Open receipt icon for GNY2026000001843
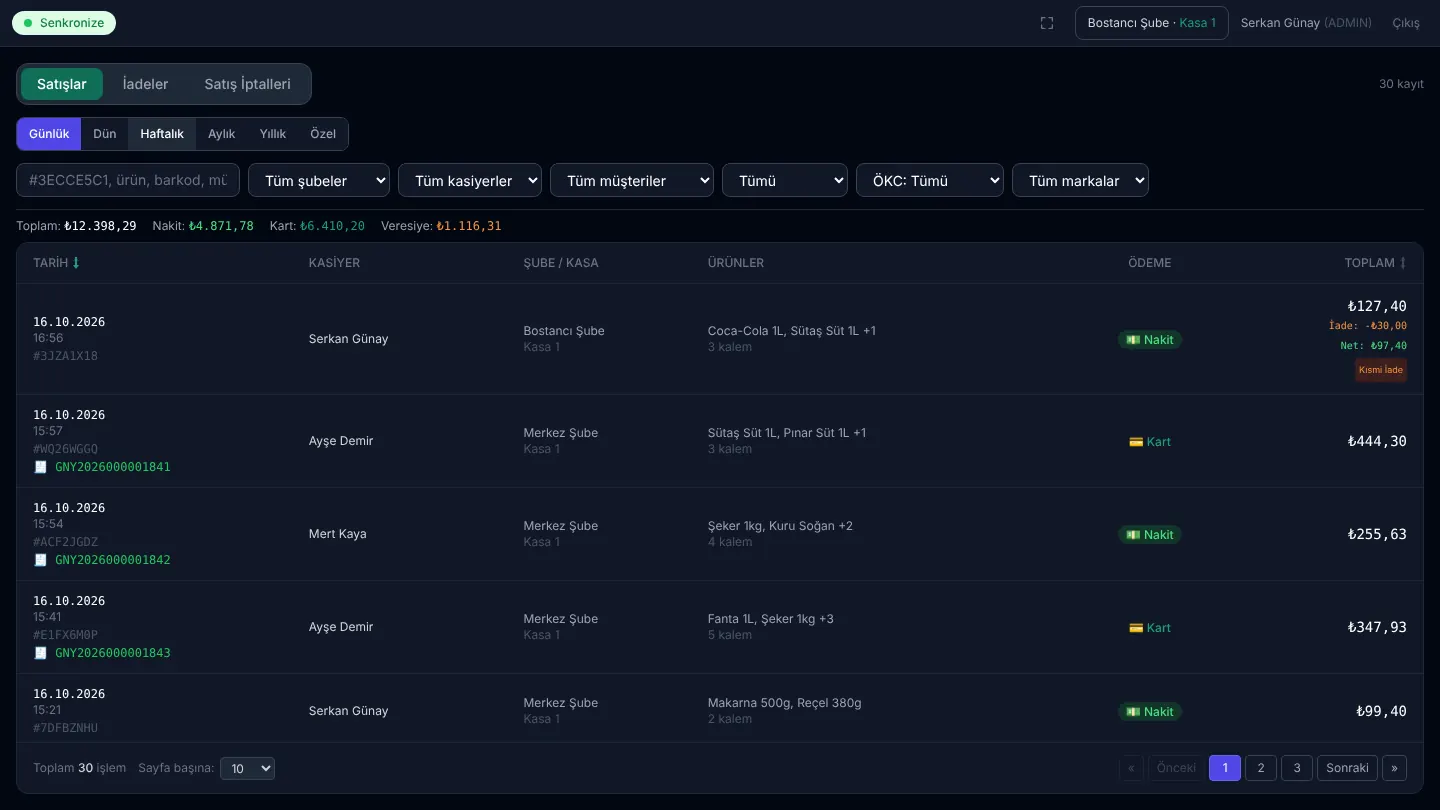 pos(40,653)
